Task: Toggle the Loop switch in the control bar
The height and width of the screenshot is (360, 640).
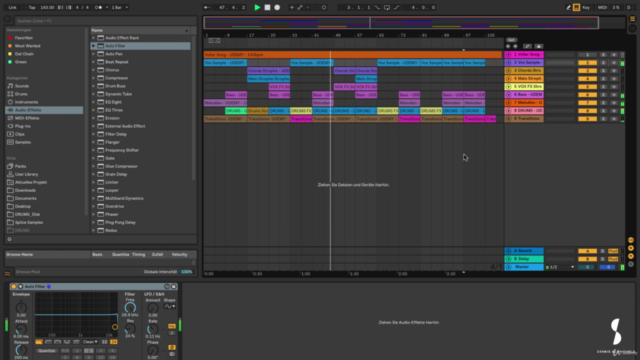Action: [x=387, y=7]
